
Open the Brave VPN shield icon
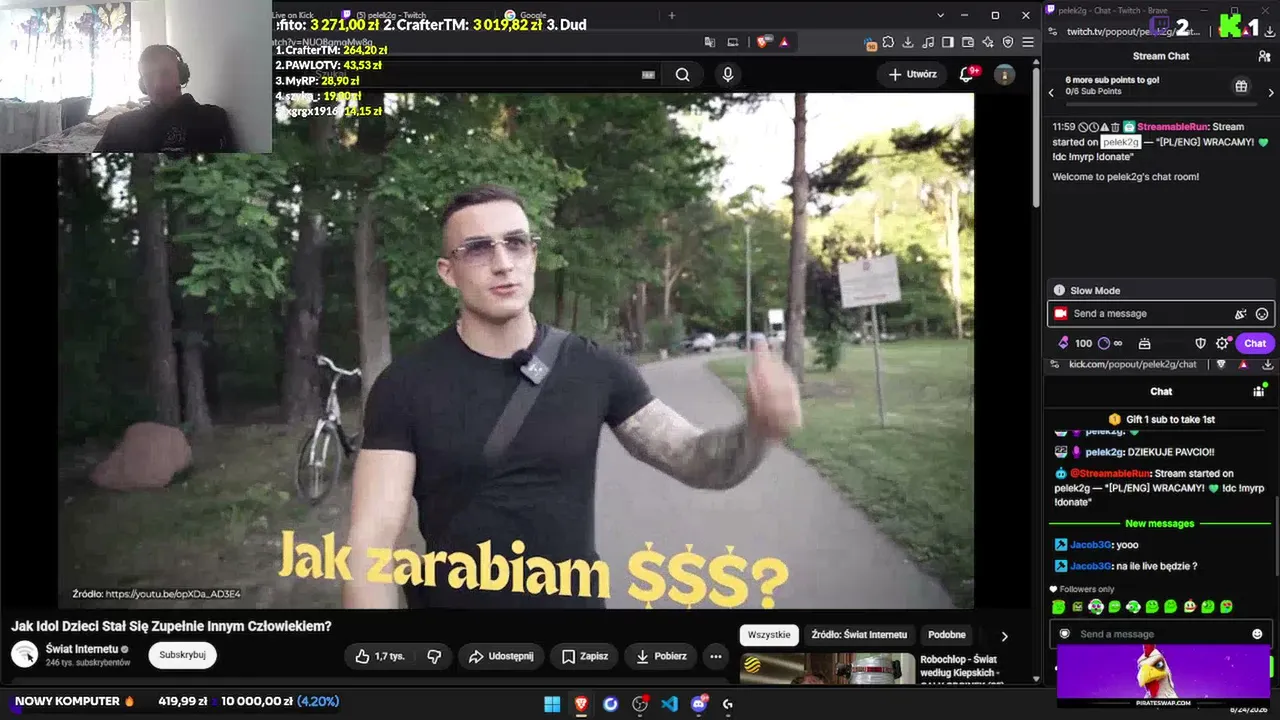(x=1008, y=42)
